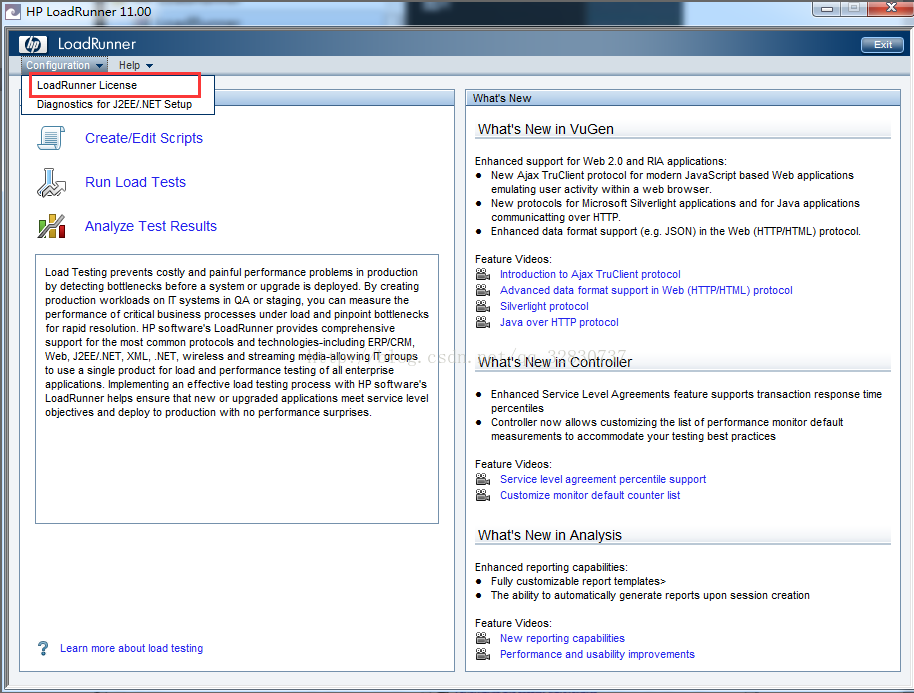The width and height of the screenshot is (914, 693).
Task: Click the HP LoadRunner 11.00 window title icon
Action: point(12,12)
